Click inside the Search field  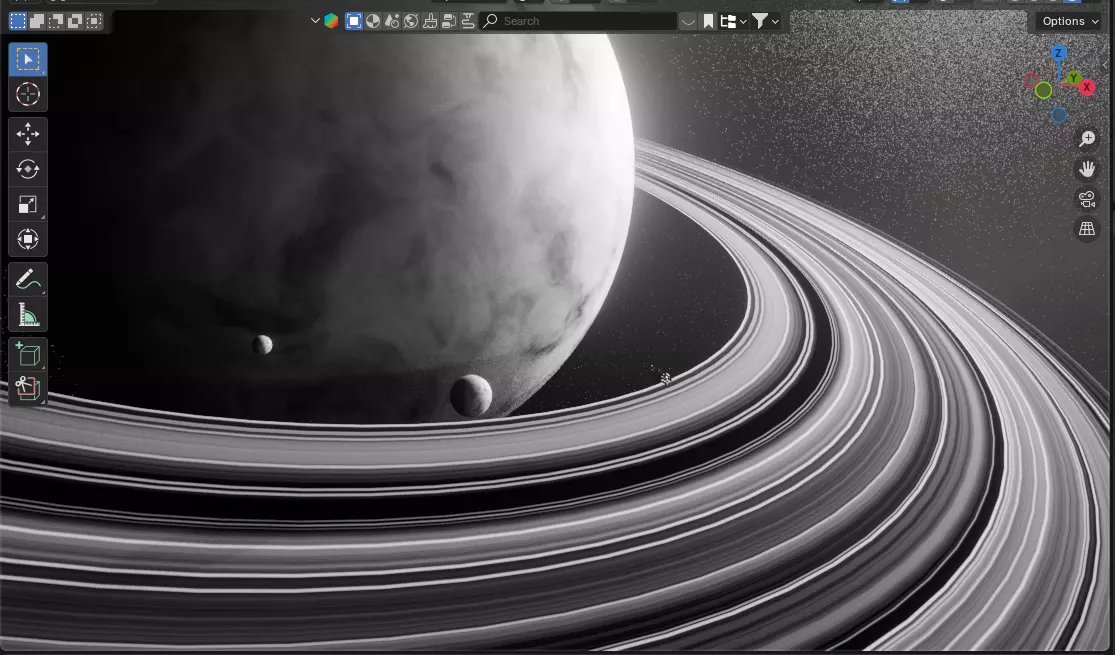578,21
